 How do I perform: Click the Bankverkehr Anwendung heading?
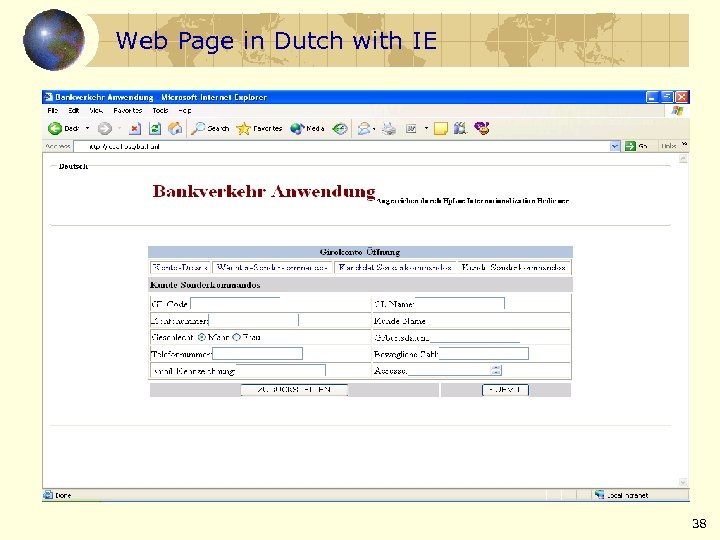pyautogui.click(x=264, y=191)
